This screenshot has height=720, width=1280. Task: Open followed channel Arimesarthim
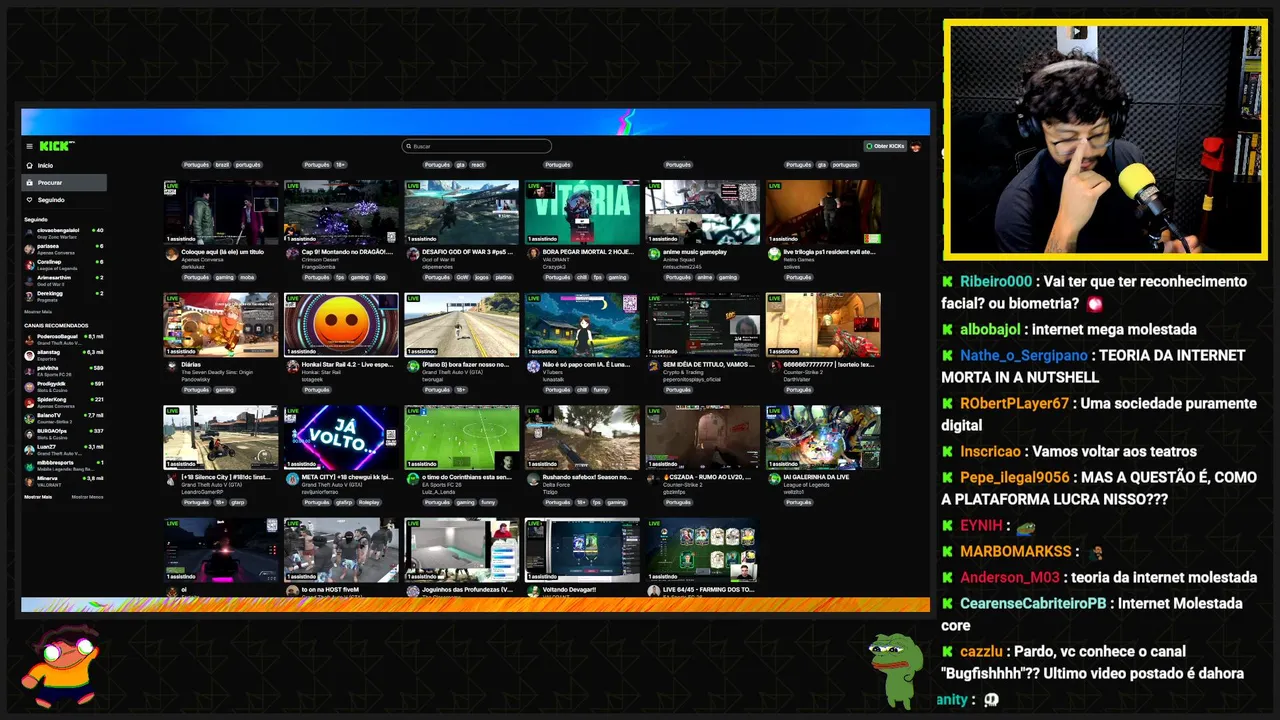(x=64, y=279)
